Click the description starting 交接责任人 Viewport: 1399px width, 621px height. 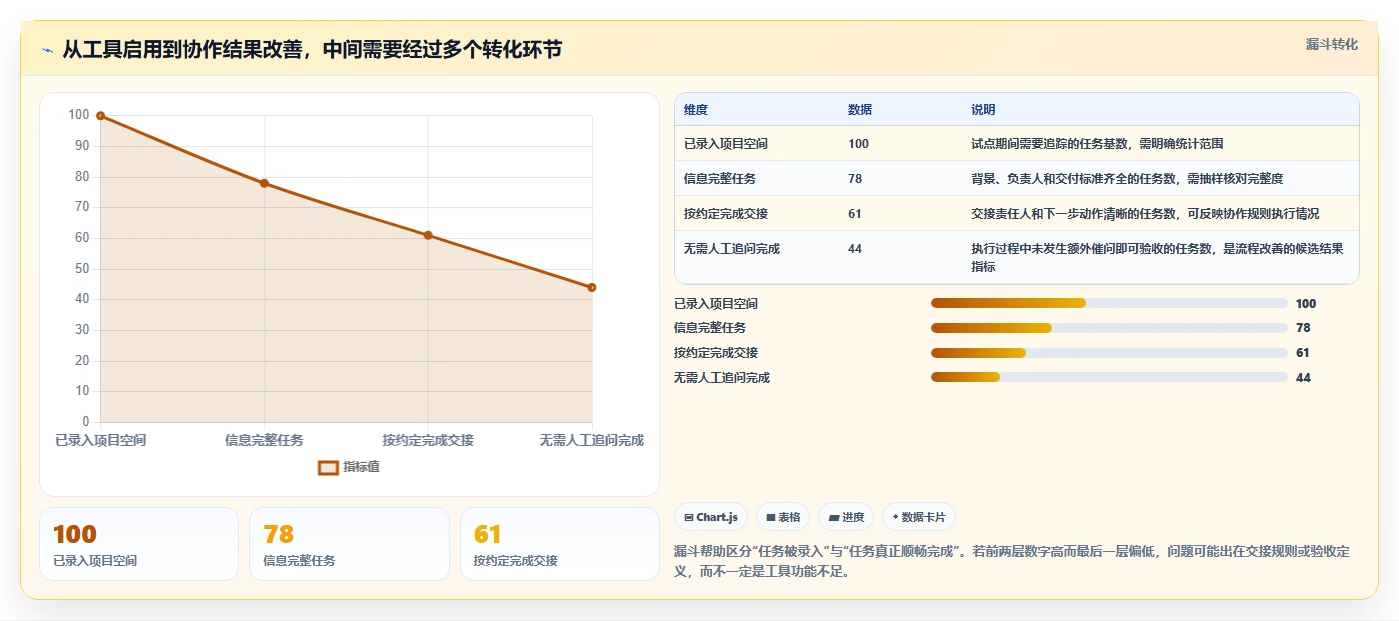pos(1145,214)
